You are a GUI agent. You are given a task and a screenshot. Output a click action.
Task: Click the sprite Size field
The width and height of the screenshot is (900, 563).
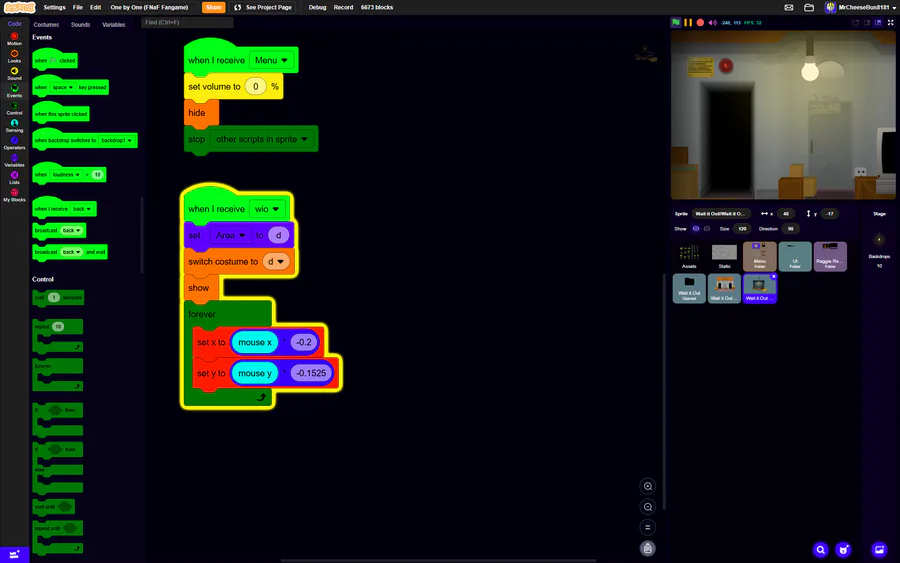[742, 228]
